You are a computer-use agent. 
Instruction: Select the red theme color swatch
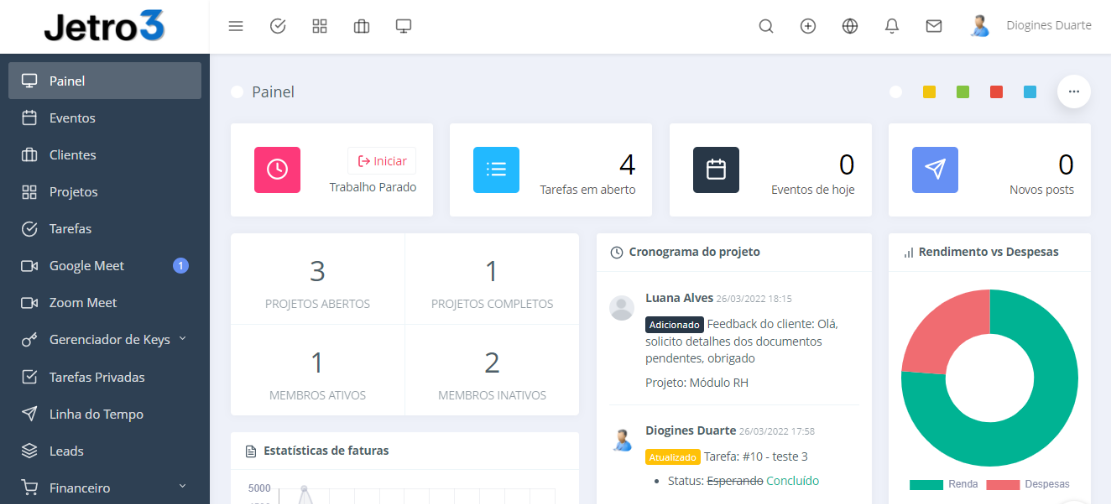tap(996, 92)
